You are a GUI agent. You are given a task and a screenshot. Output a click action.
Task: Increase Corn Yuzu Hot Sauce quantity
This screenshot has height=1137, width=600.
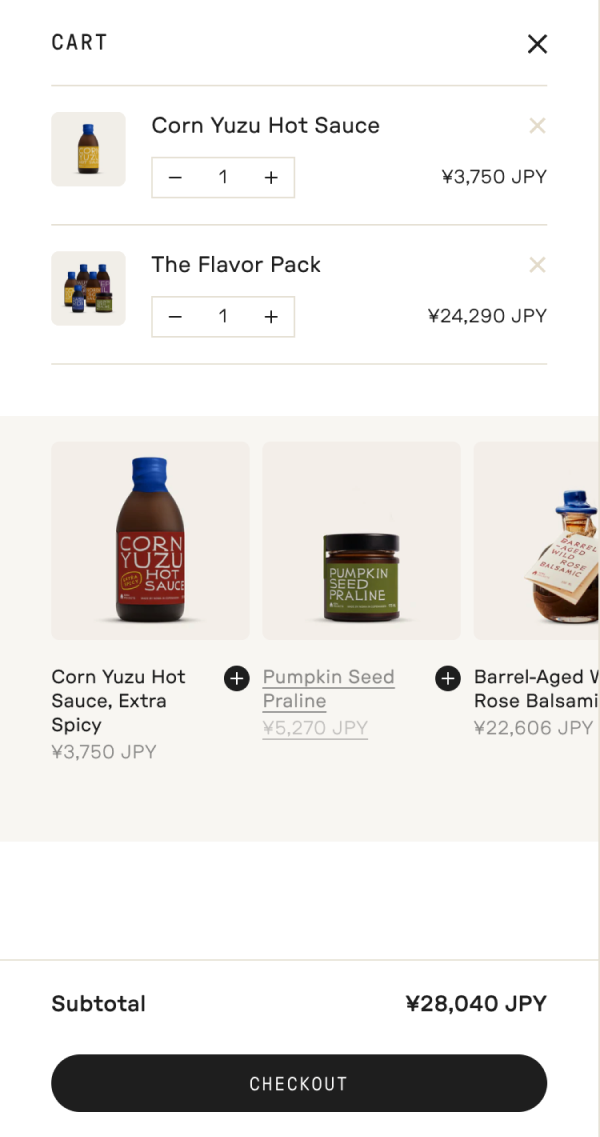(271, 178)
